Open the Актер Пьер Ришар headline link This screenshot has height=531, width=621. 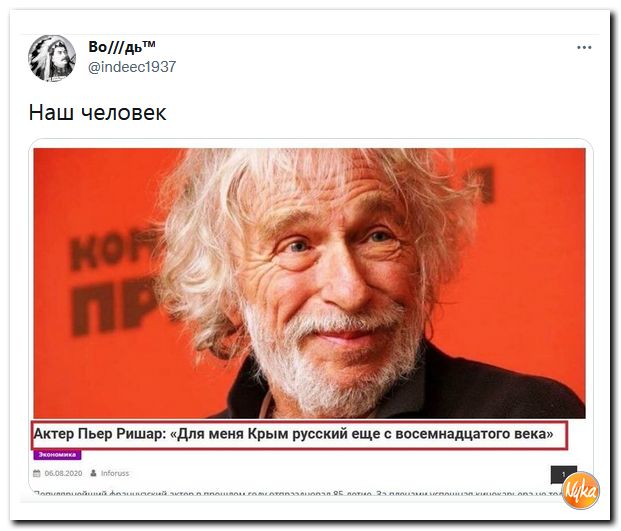[293, 434]
